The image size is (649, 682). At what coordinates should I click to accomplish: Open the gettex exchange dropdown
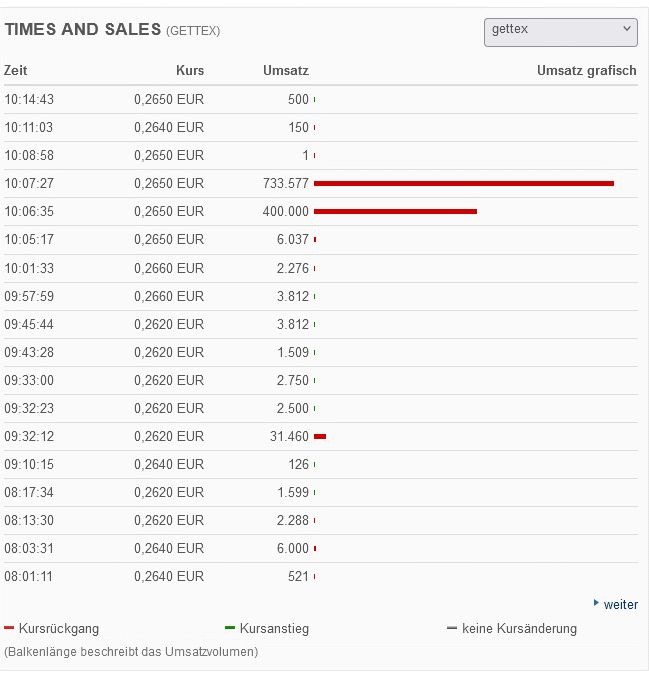coord(560,31)
